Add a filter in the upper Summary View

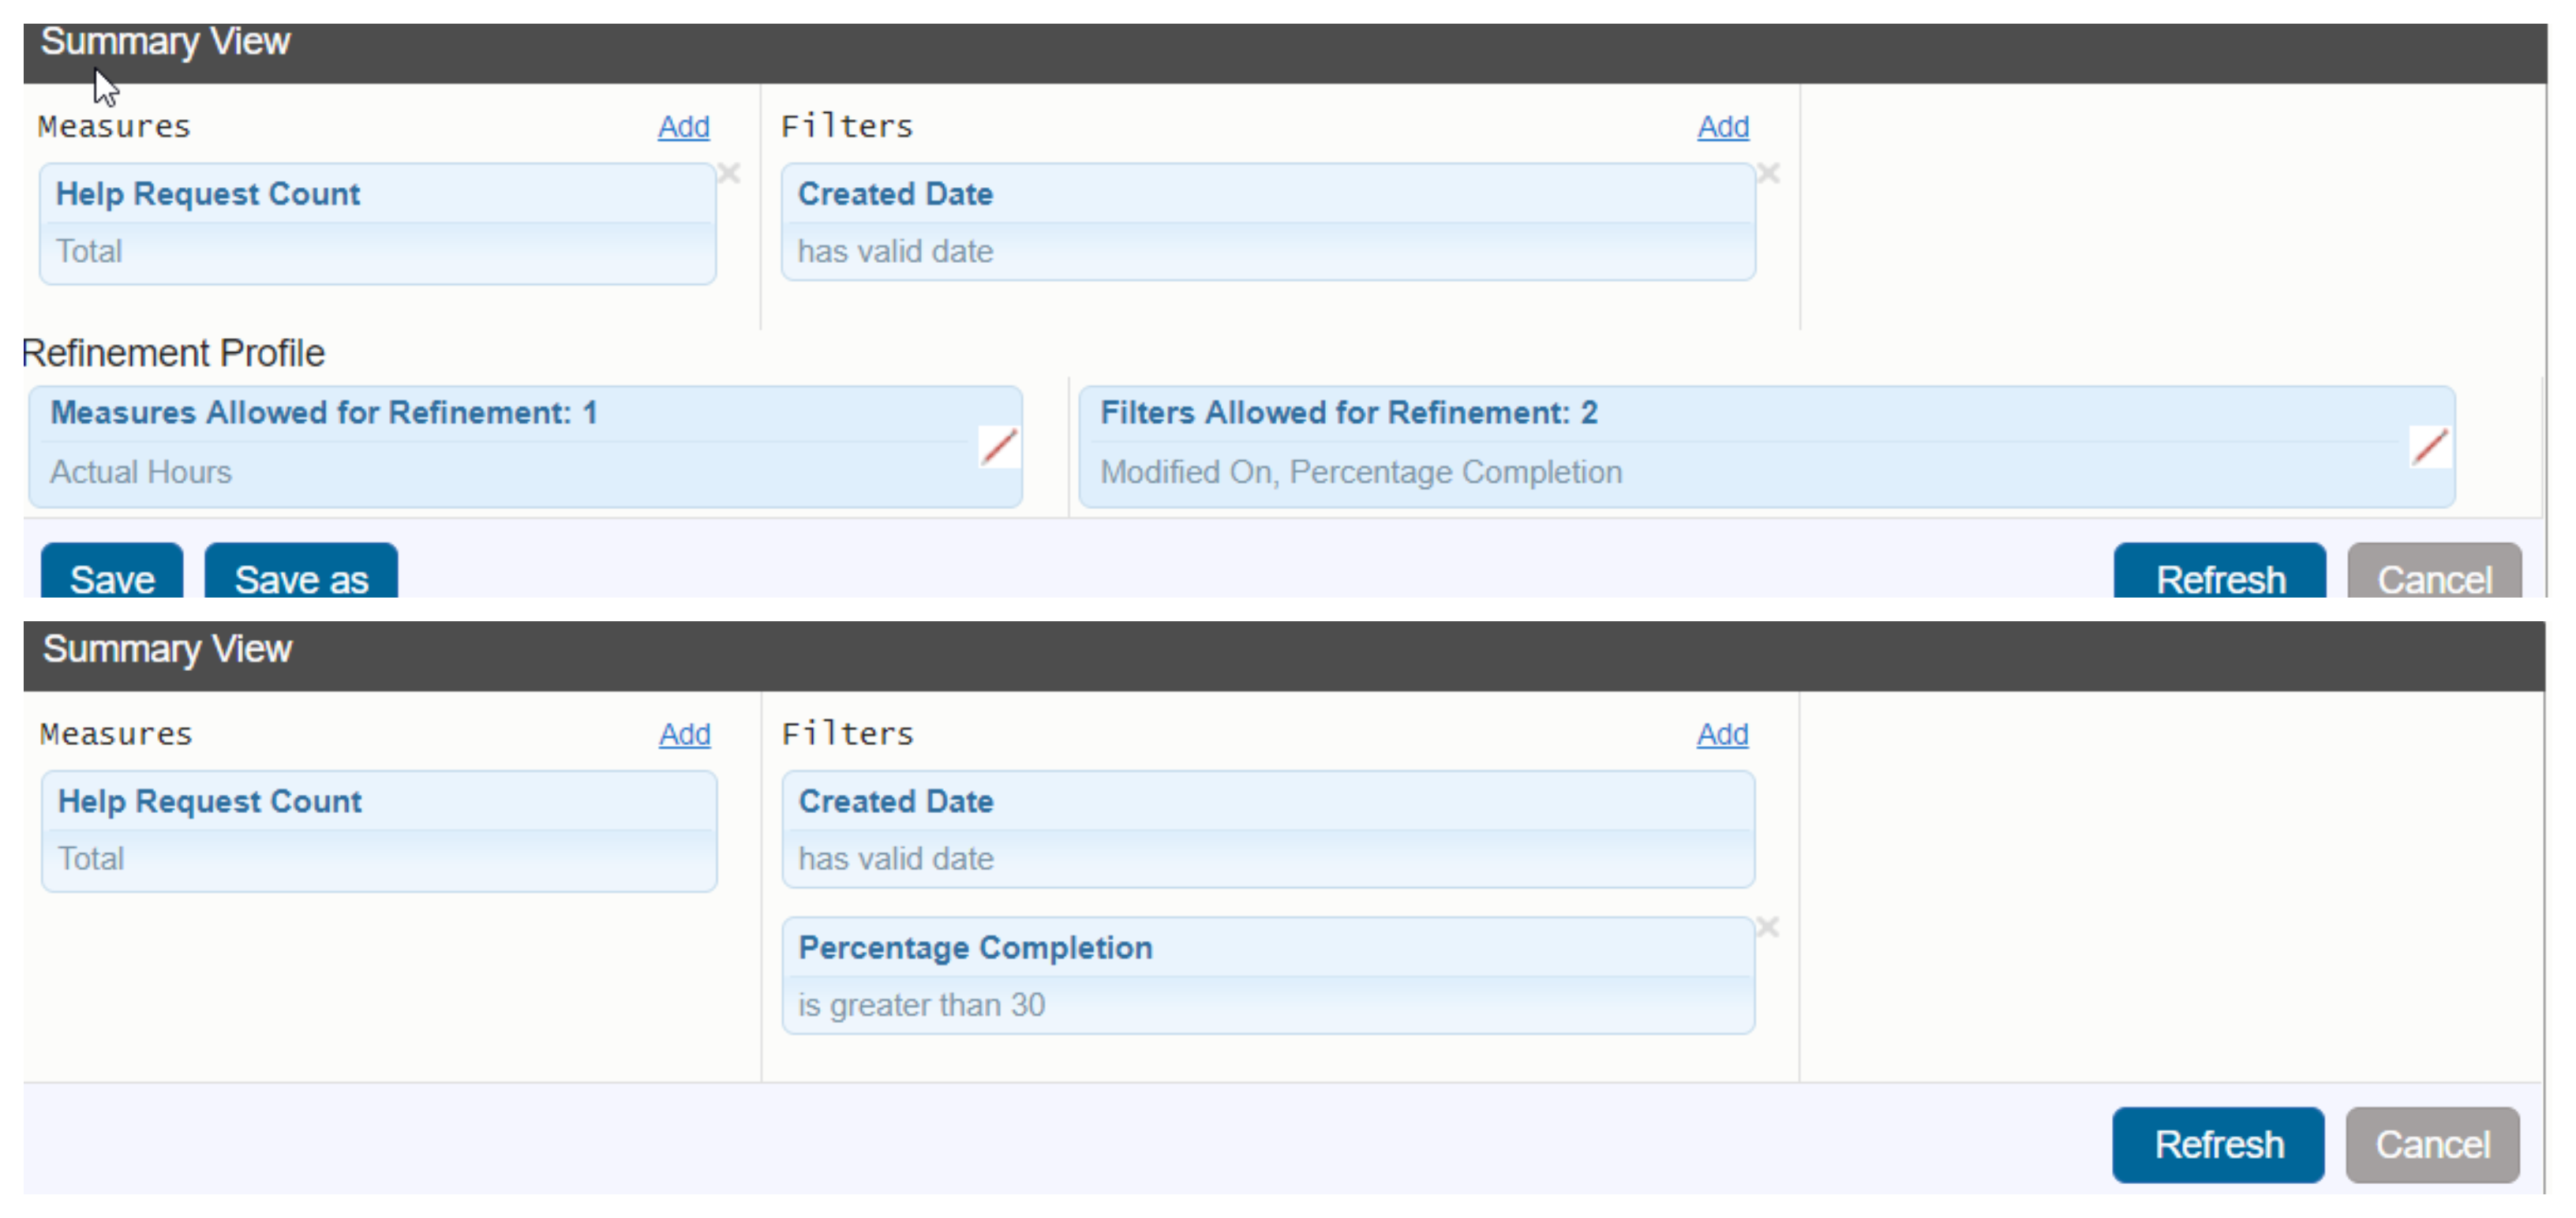point(1722,127)
